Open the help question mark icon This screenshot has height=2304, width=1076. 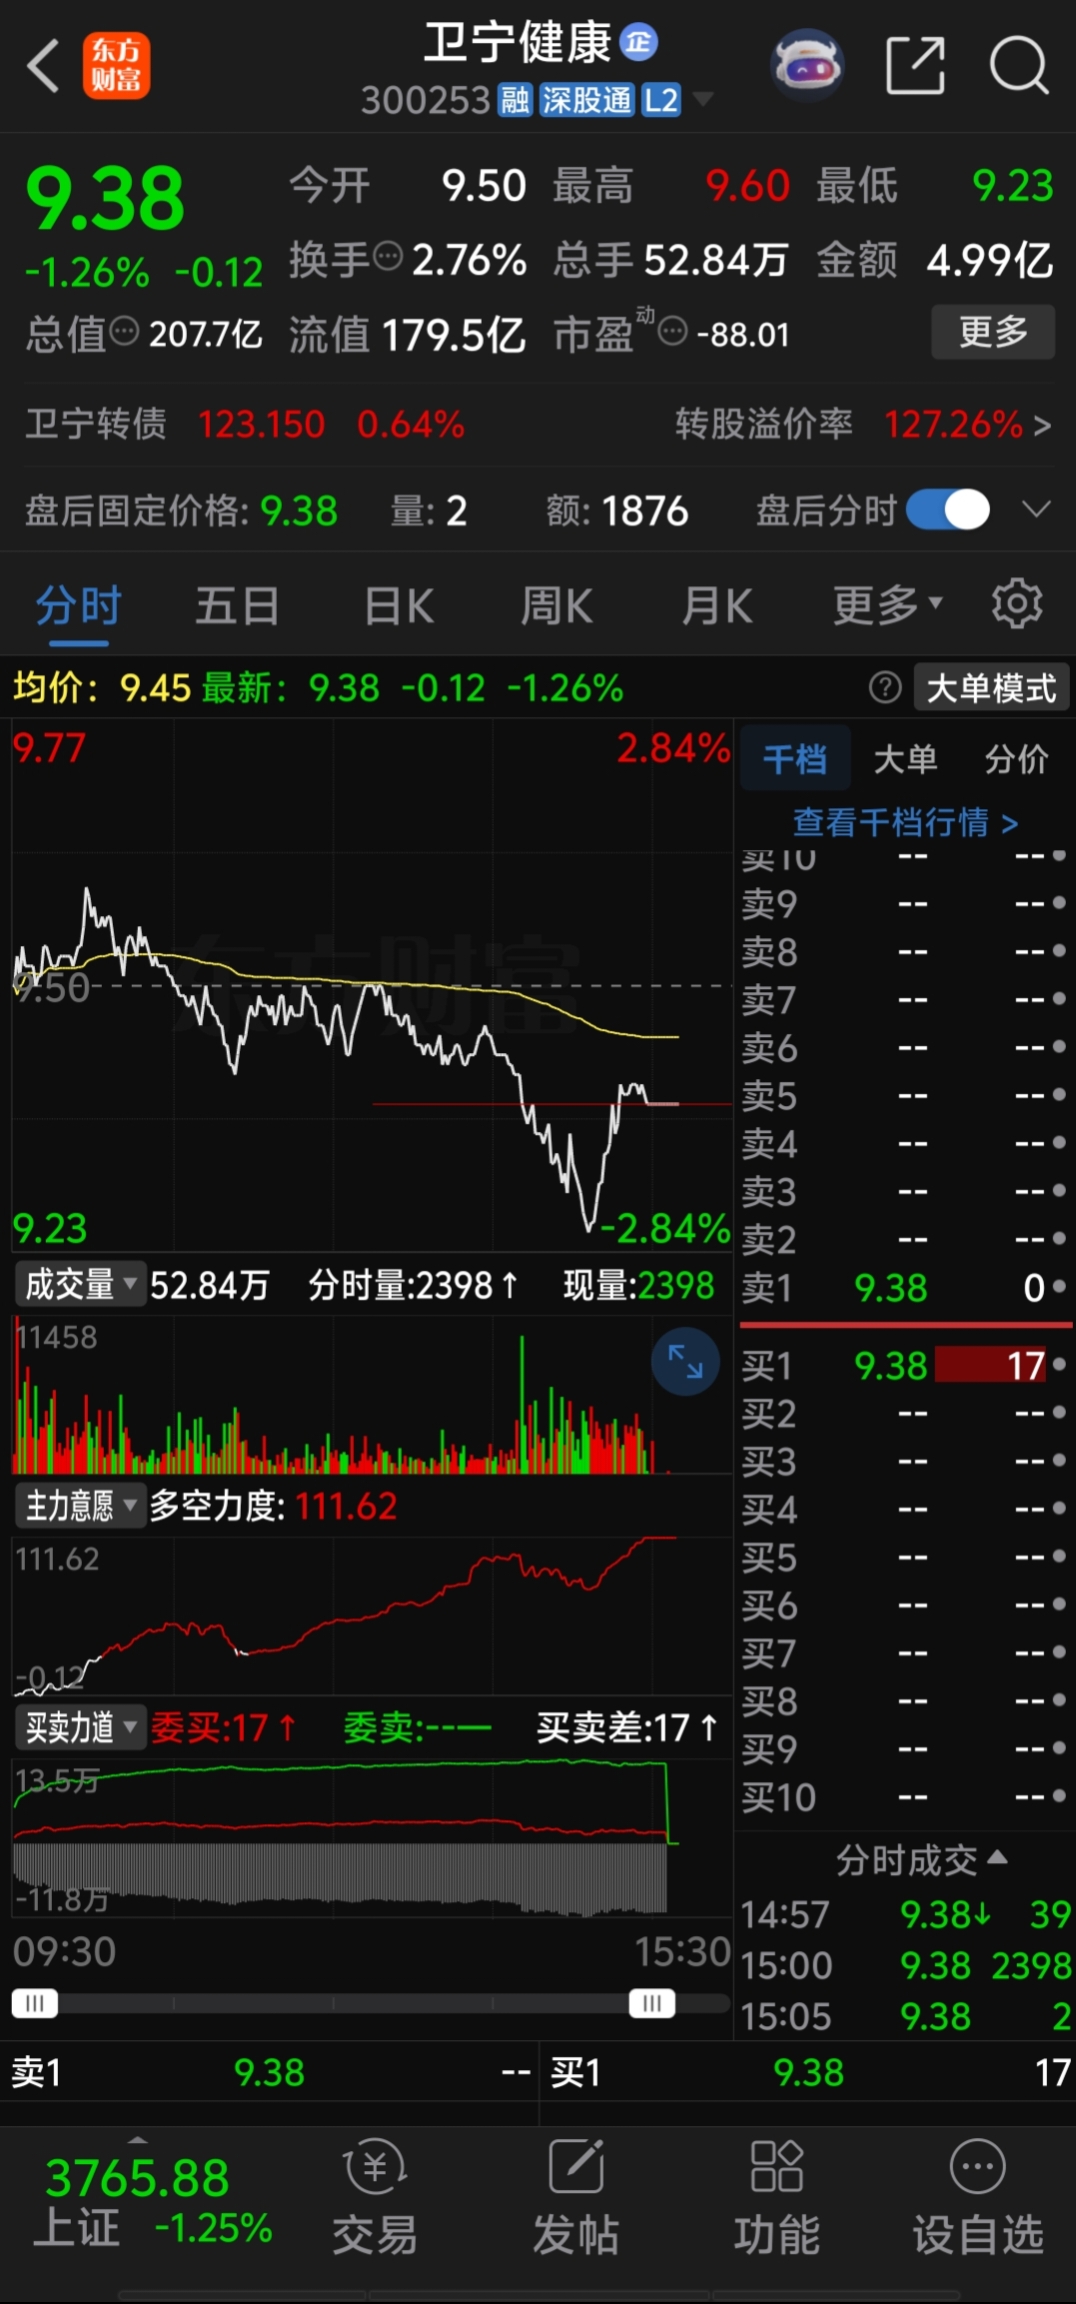pos(885,688)
